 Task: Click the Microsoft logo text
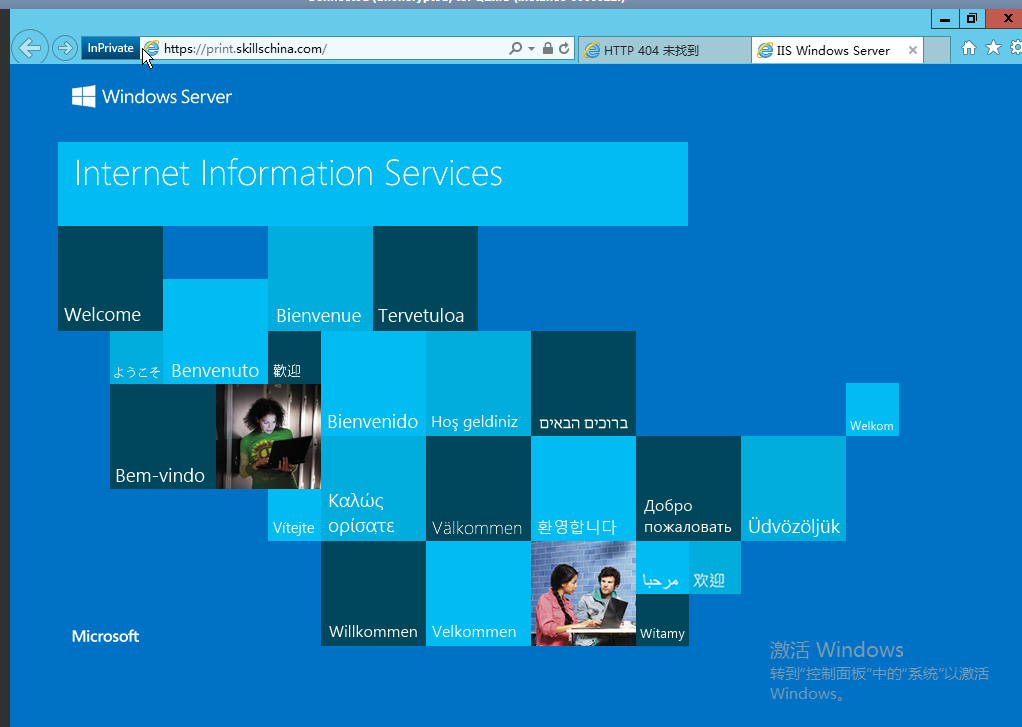tap(105, 636)
